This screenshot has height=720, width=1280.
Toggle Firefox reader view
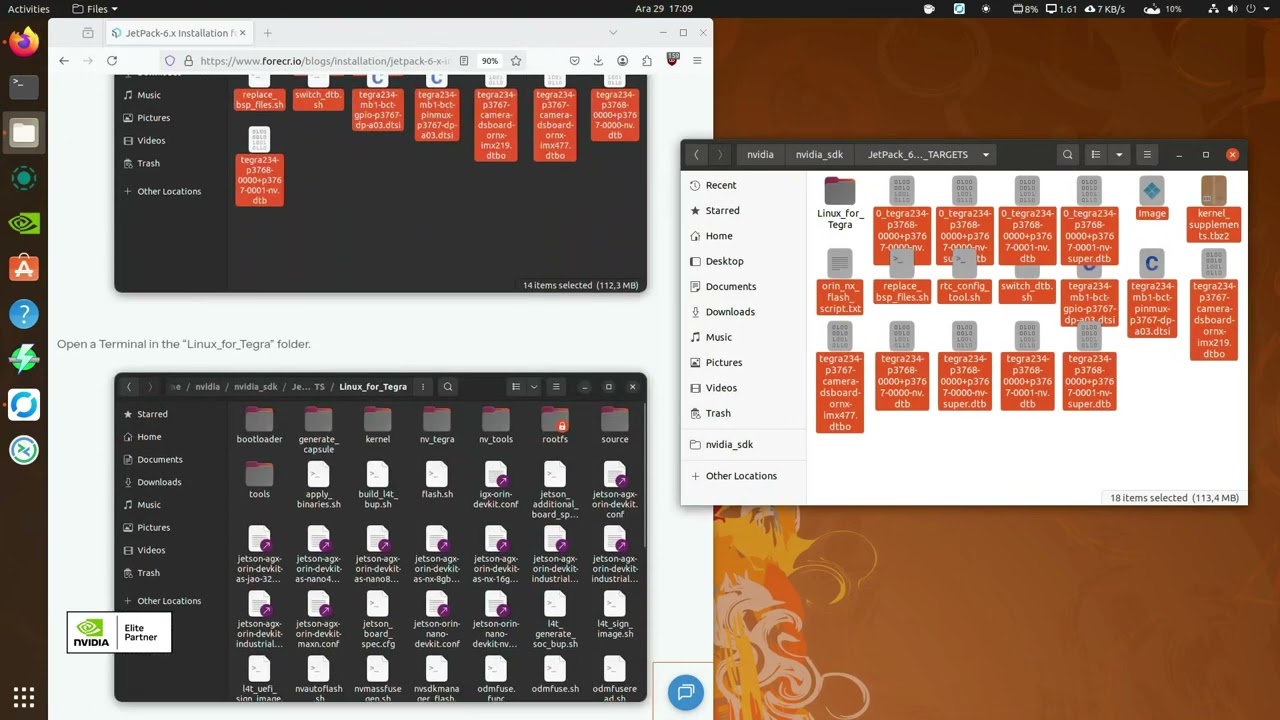464,61
